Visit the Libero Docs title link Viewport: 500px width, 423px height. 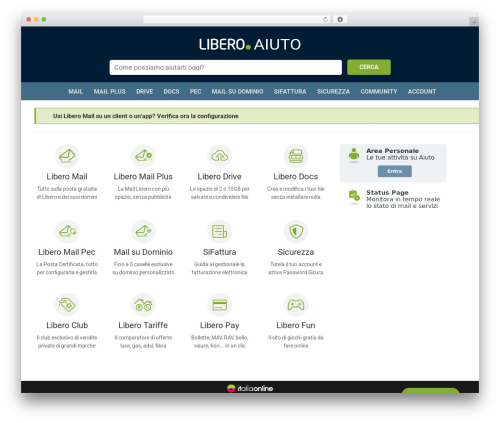click(296, 177)
